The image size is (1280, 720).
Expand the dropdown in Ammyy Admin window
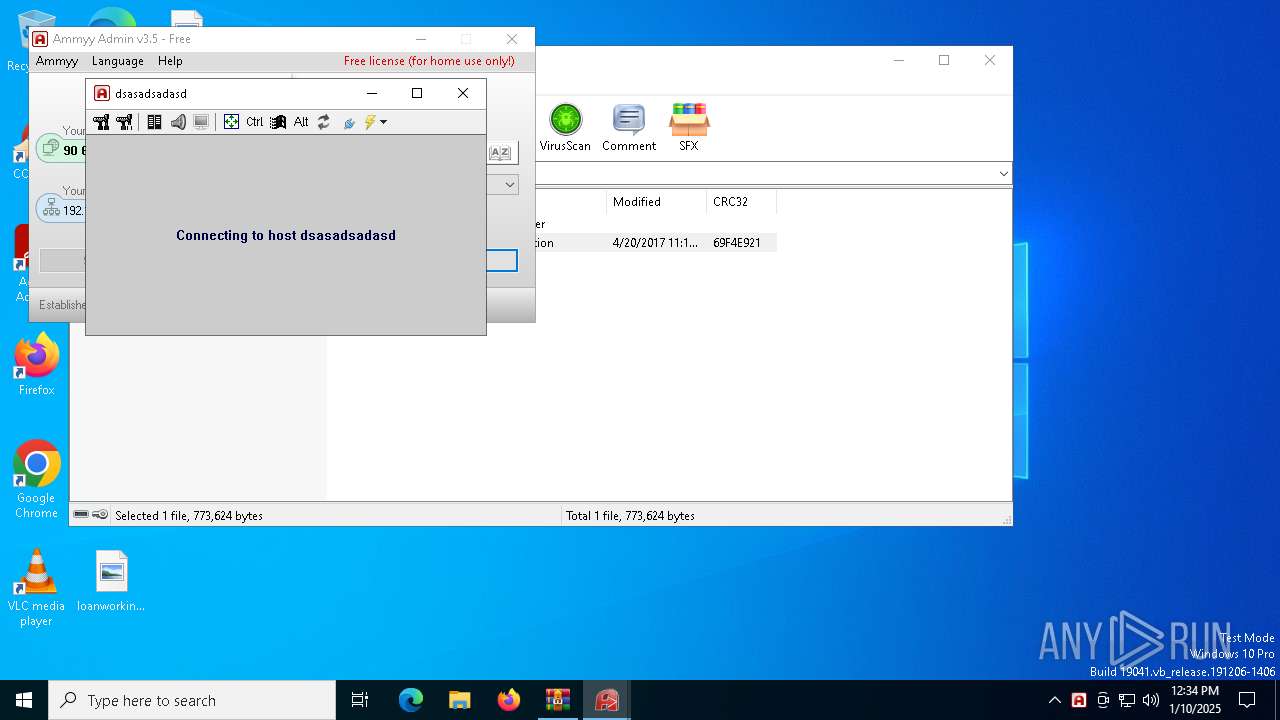point(510,184)
